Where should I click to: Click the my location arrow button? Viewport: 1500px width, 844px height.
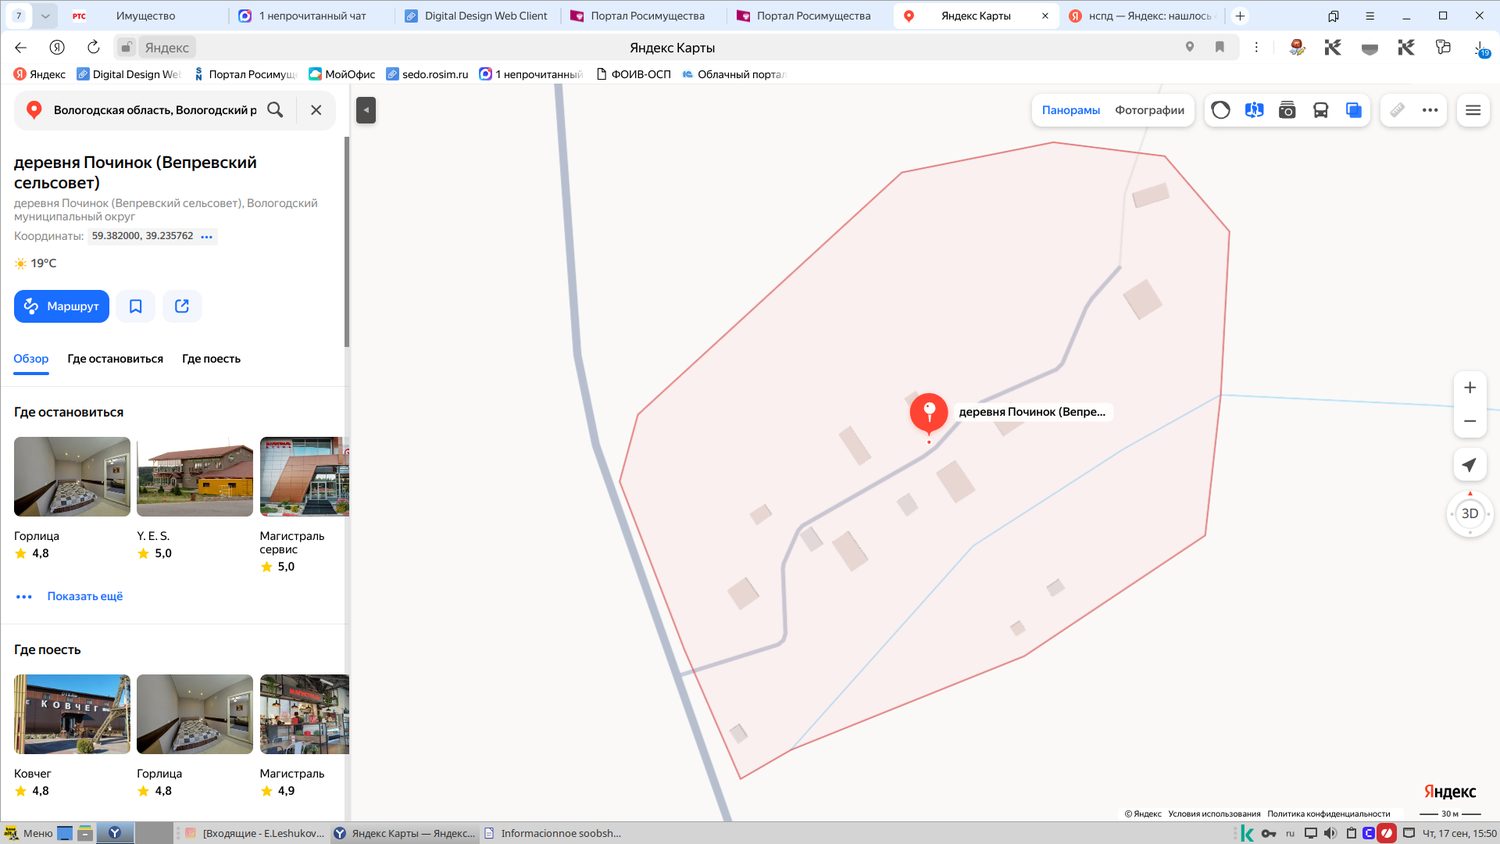click(x=1470, y=465)
